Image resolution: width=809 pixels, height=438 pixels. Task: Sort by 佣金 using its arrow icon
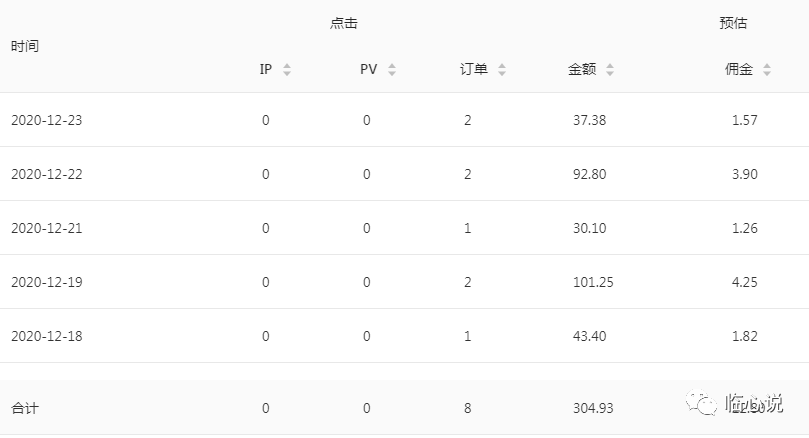coord(767,70)
